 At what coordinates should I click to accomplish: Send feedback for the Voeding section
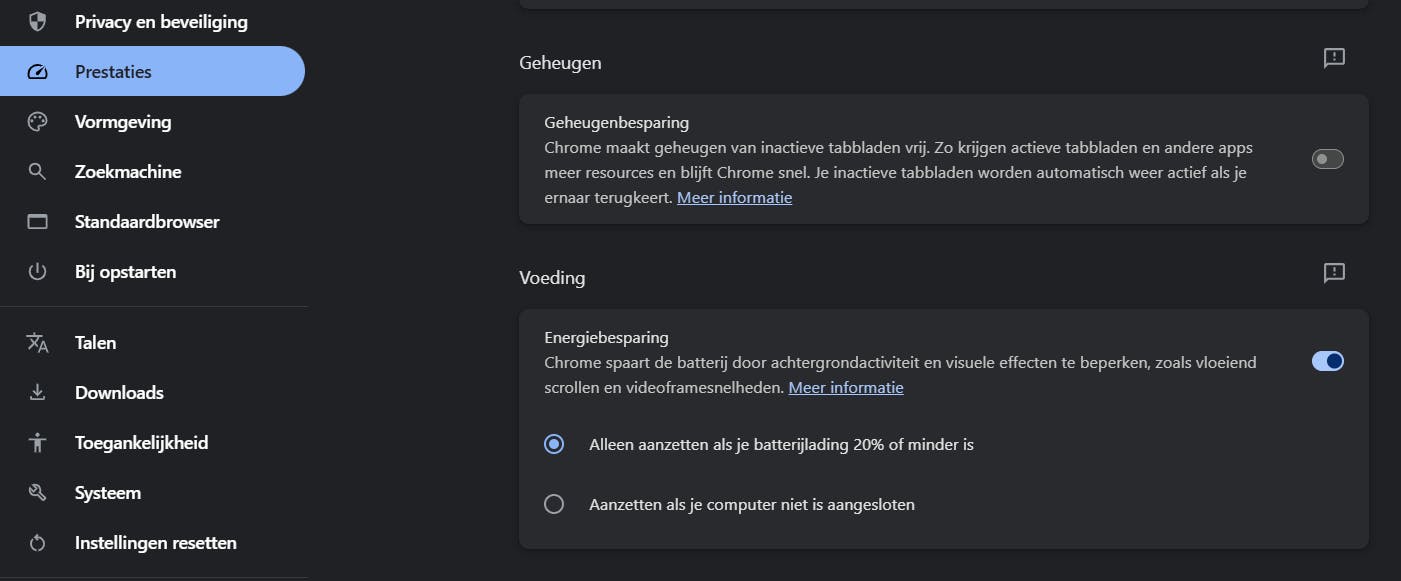pos(1334,272)
